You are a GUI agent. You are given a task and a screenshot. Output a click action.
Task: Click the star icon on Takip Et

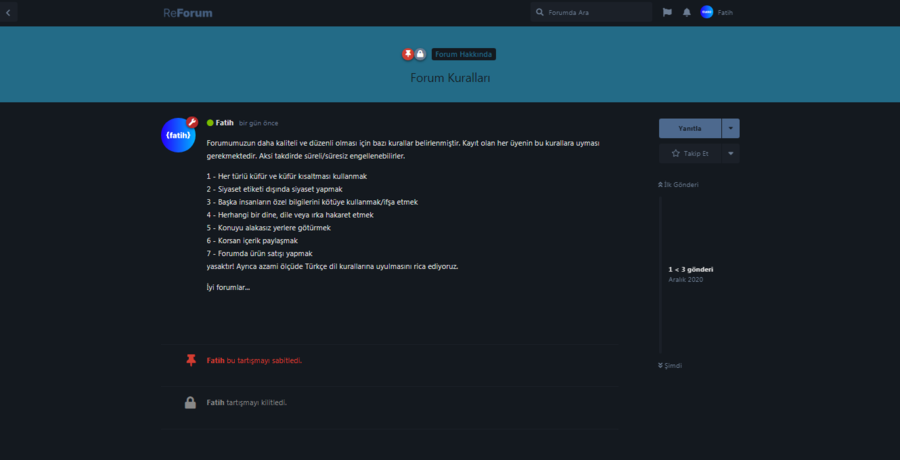pyautogui.click(x=676, y=153)
